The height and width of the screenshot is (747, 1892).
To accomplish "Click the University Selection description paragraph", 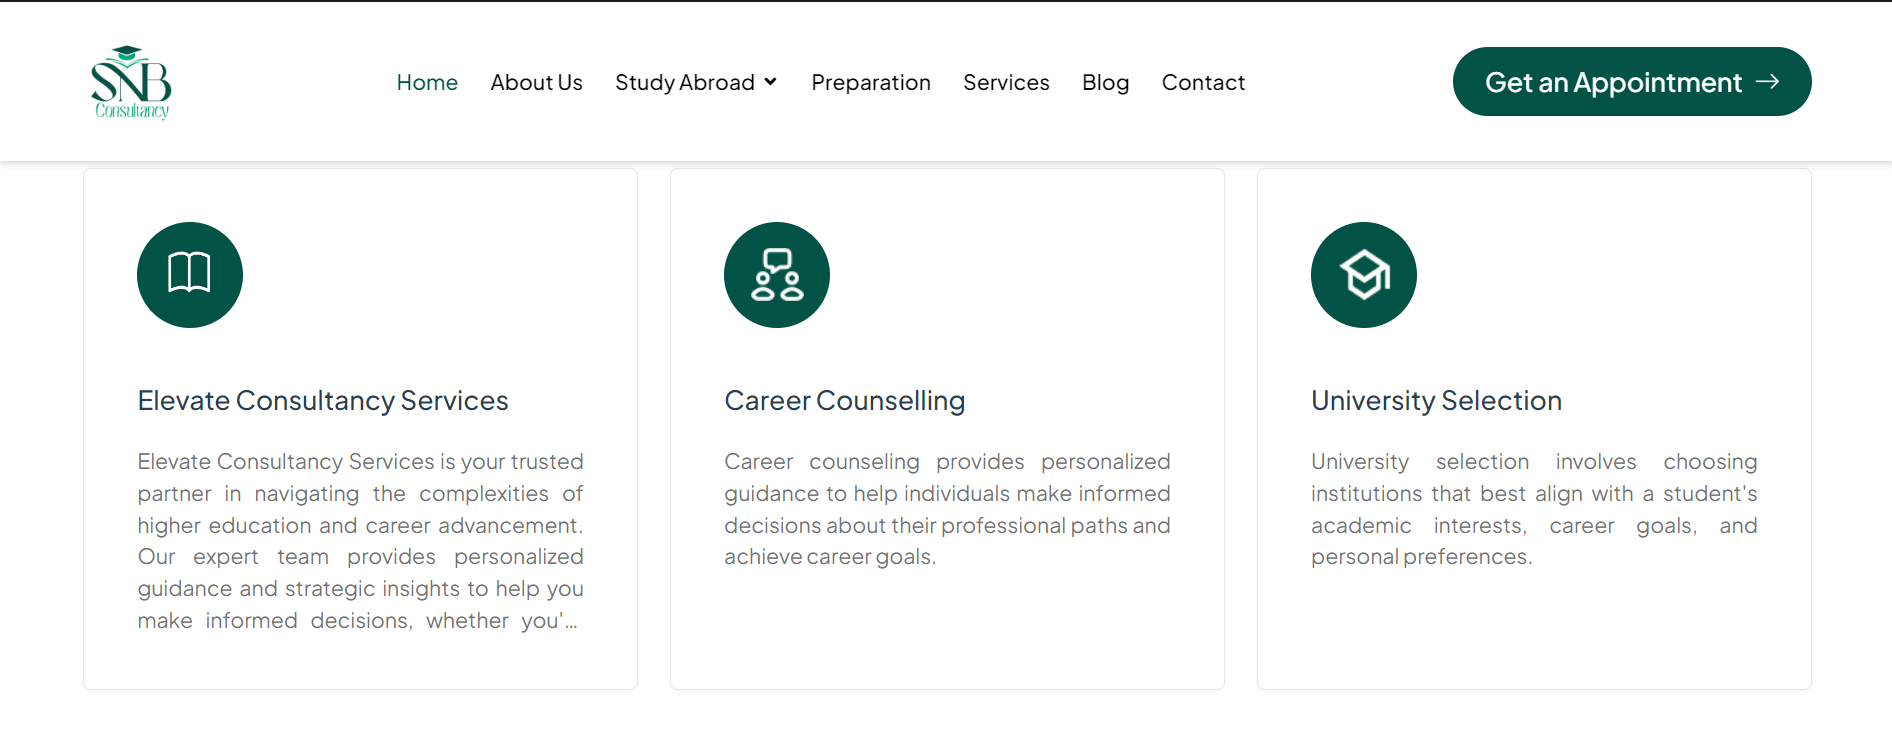I will point(1534,509).
